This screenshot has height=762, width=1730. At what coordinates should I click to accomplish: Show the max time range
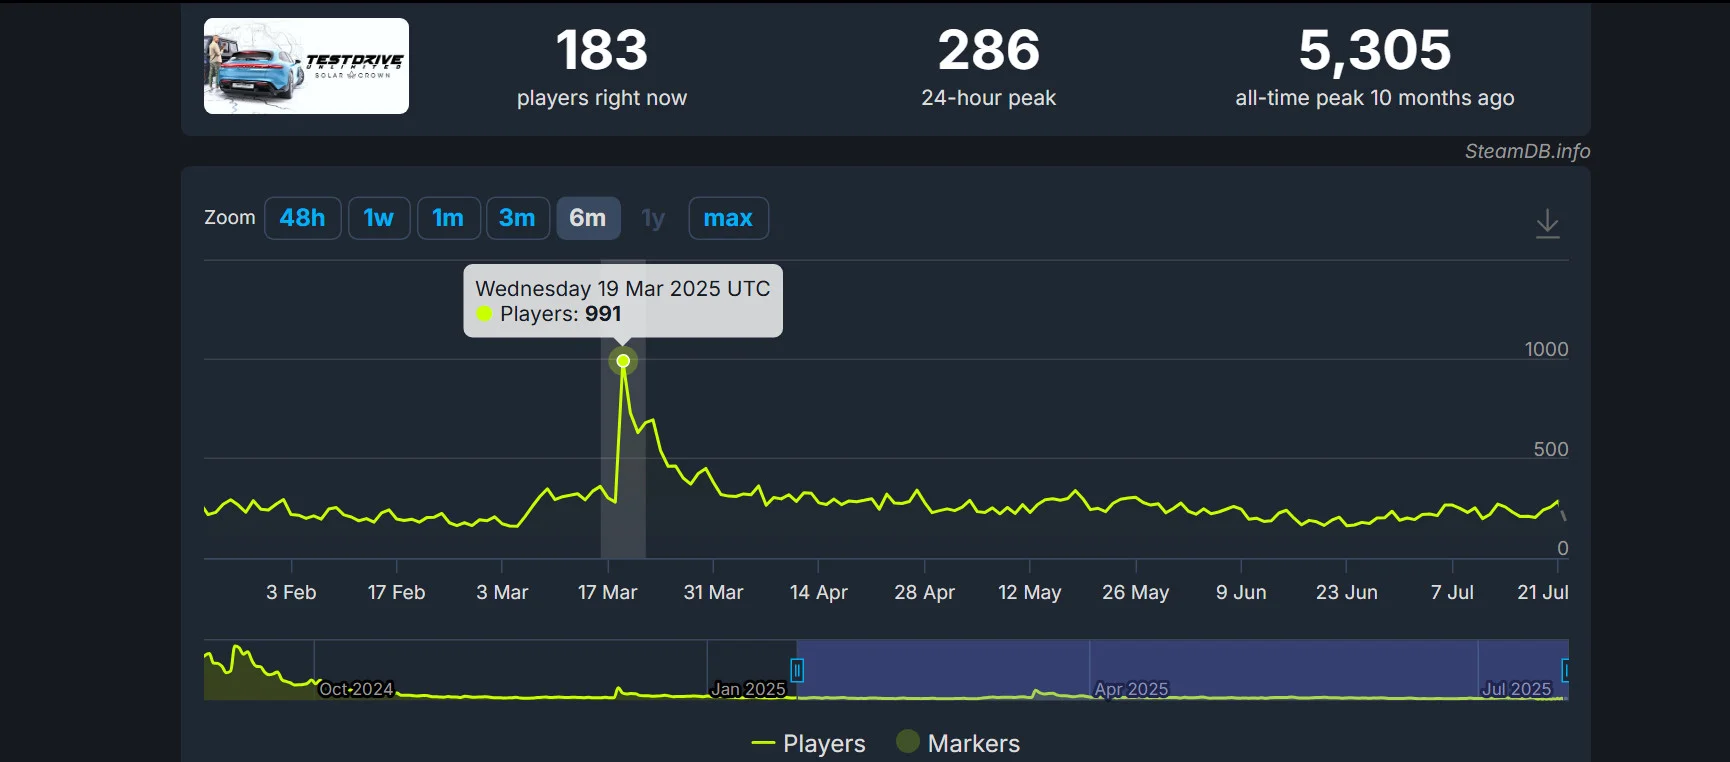click(x=728, y=218)
